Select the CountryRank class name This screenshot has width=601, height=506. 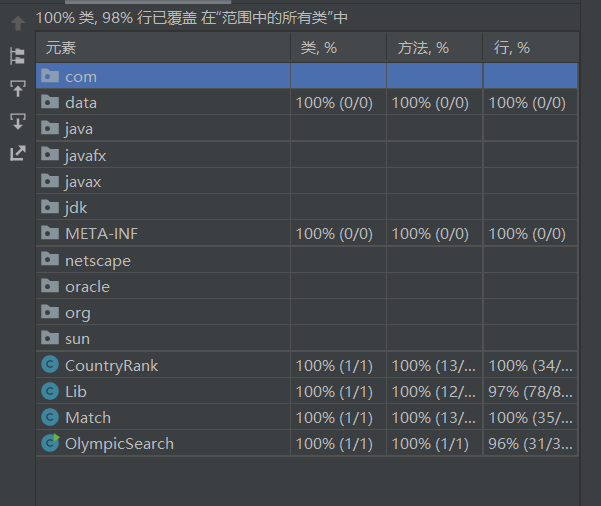[111, 366]
